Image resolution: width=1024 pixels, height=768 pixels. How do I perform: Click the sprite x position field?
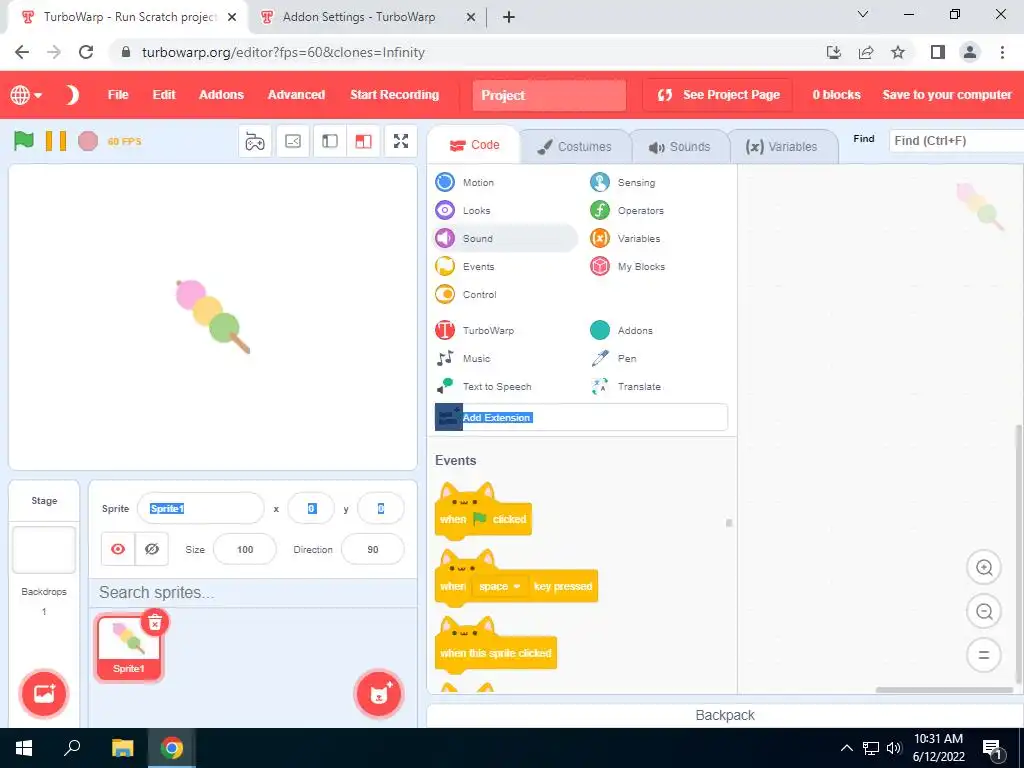click(x=312, y=509)
